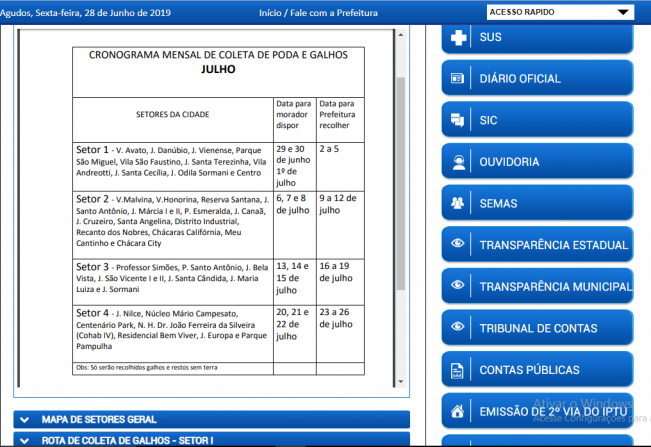Screen dimensions: 651x447
Task: Click the SUS medical cross icon
Action: tap(458, 37)
